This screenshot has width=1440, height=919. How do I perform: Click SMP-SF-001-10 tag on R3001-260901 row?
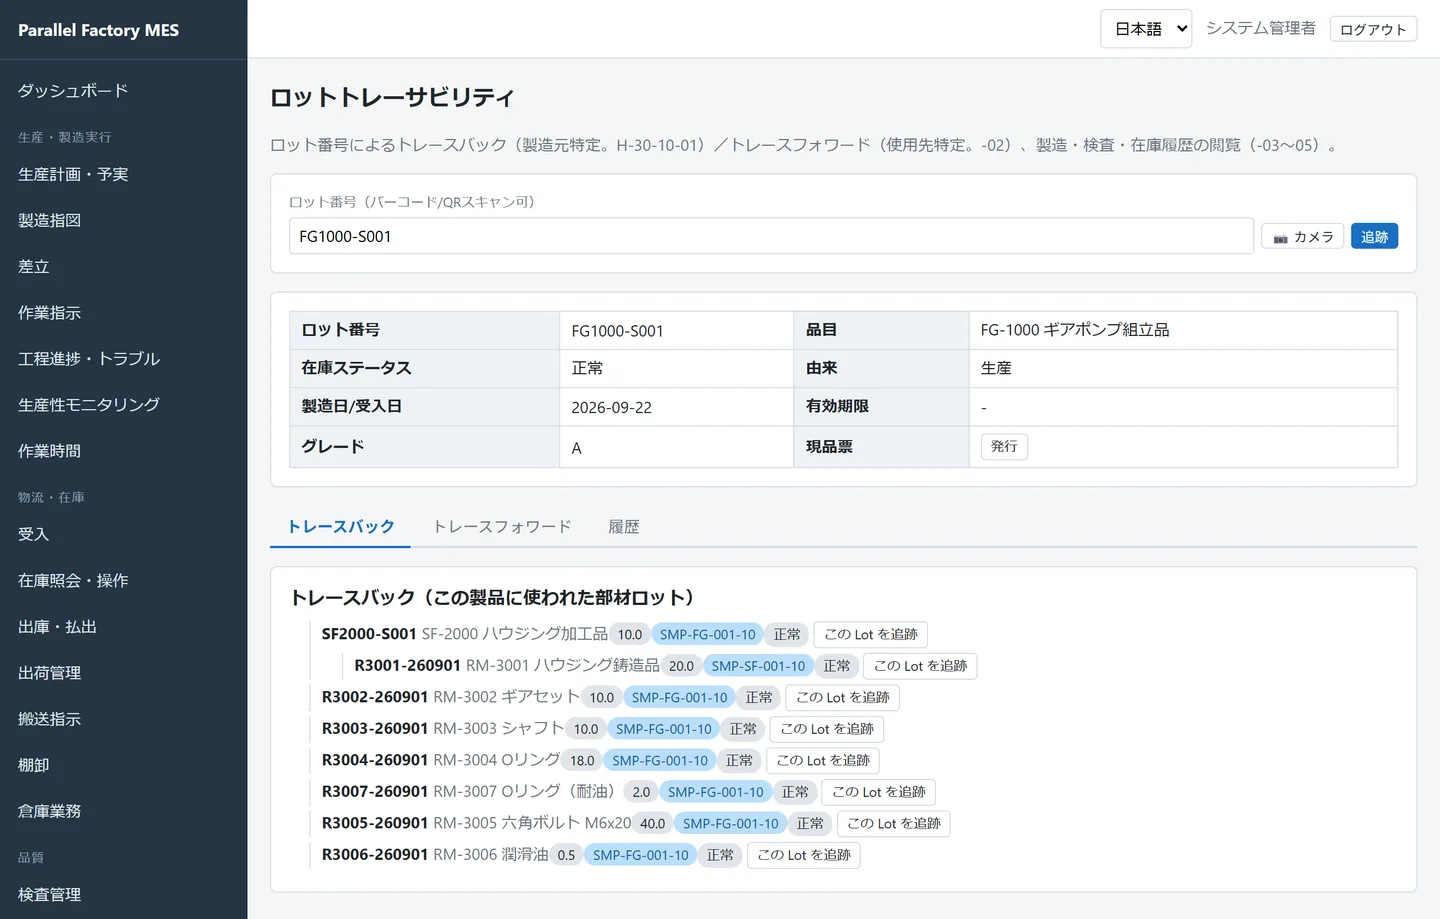(x=758, y=666)
